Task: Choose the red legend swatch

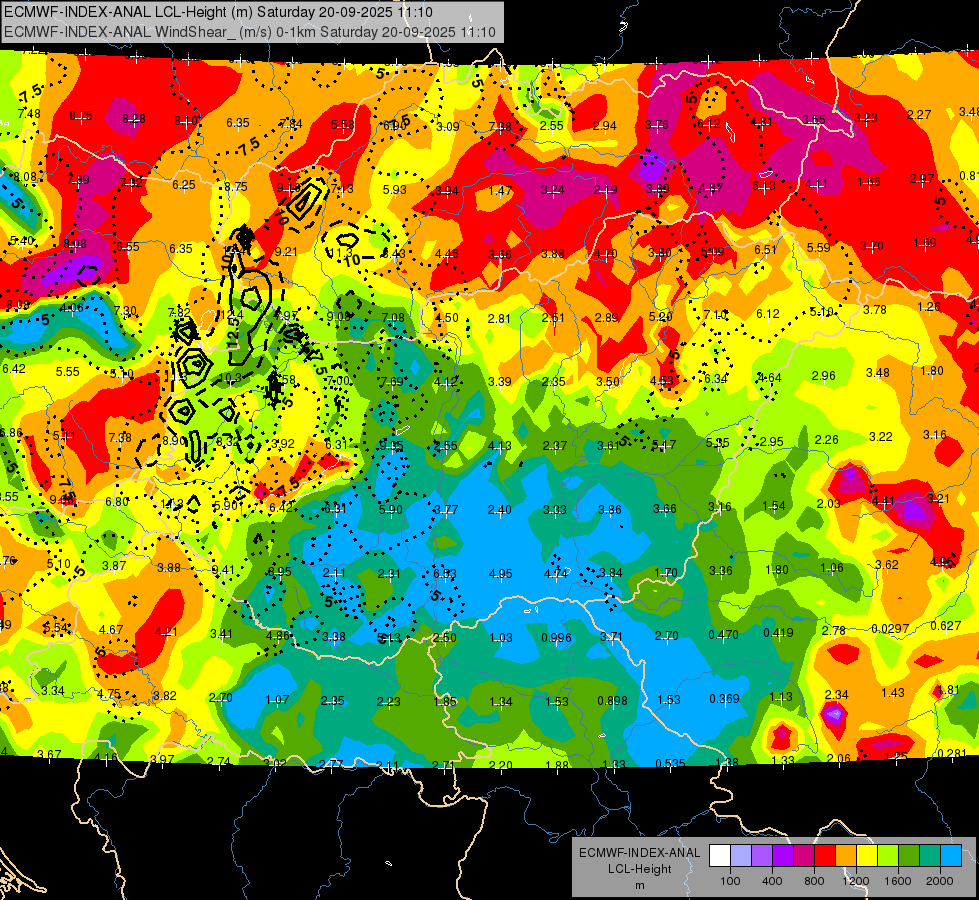Action: click(825, 855)
